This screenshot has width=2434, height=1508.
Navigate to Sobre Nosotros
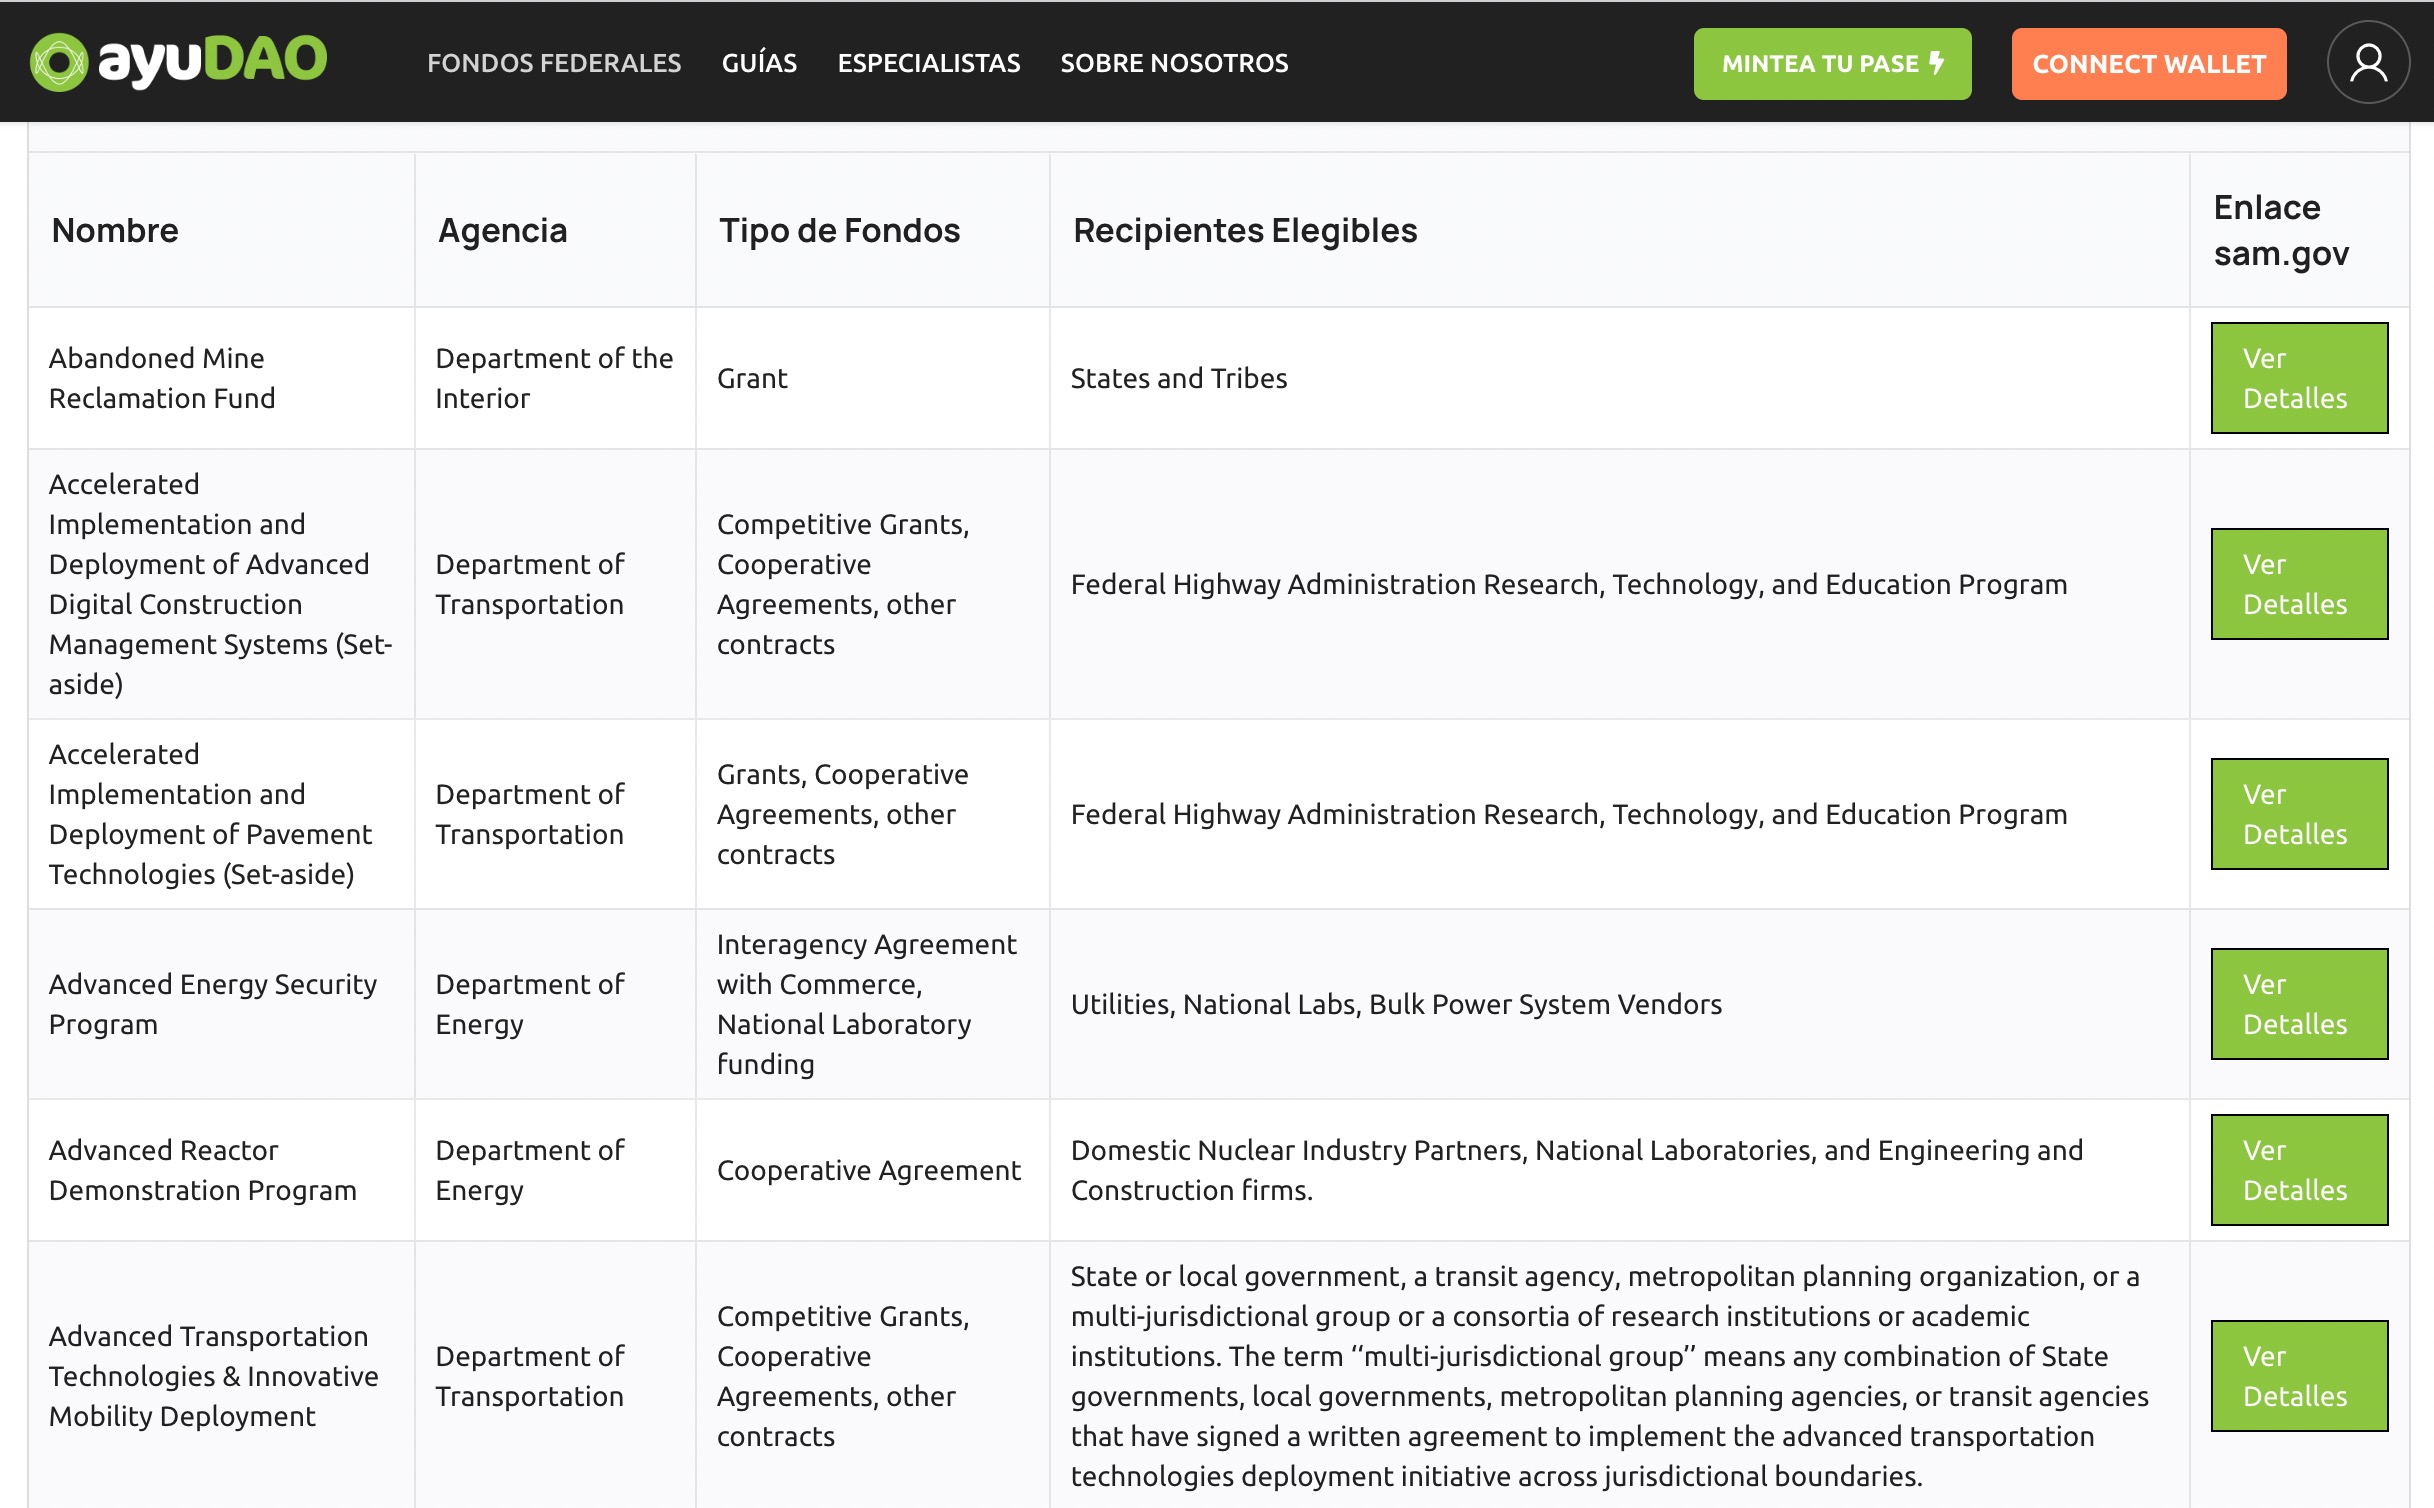[1174, 63]
